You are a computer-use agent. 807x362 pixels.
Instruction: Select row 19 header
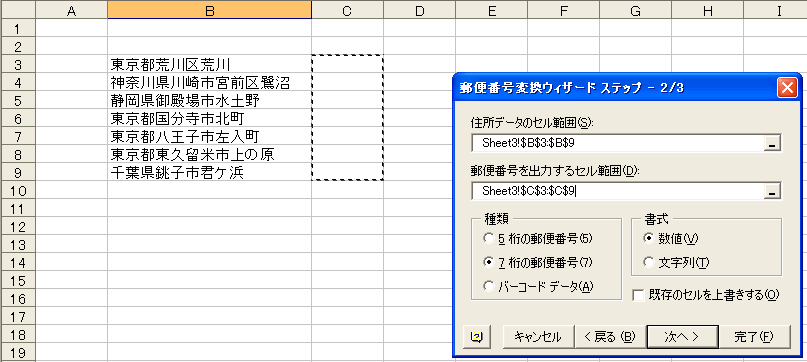pyautogui.click(x=18, y=353)
